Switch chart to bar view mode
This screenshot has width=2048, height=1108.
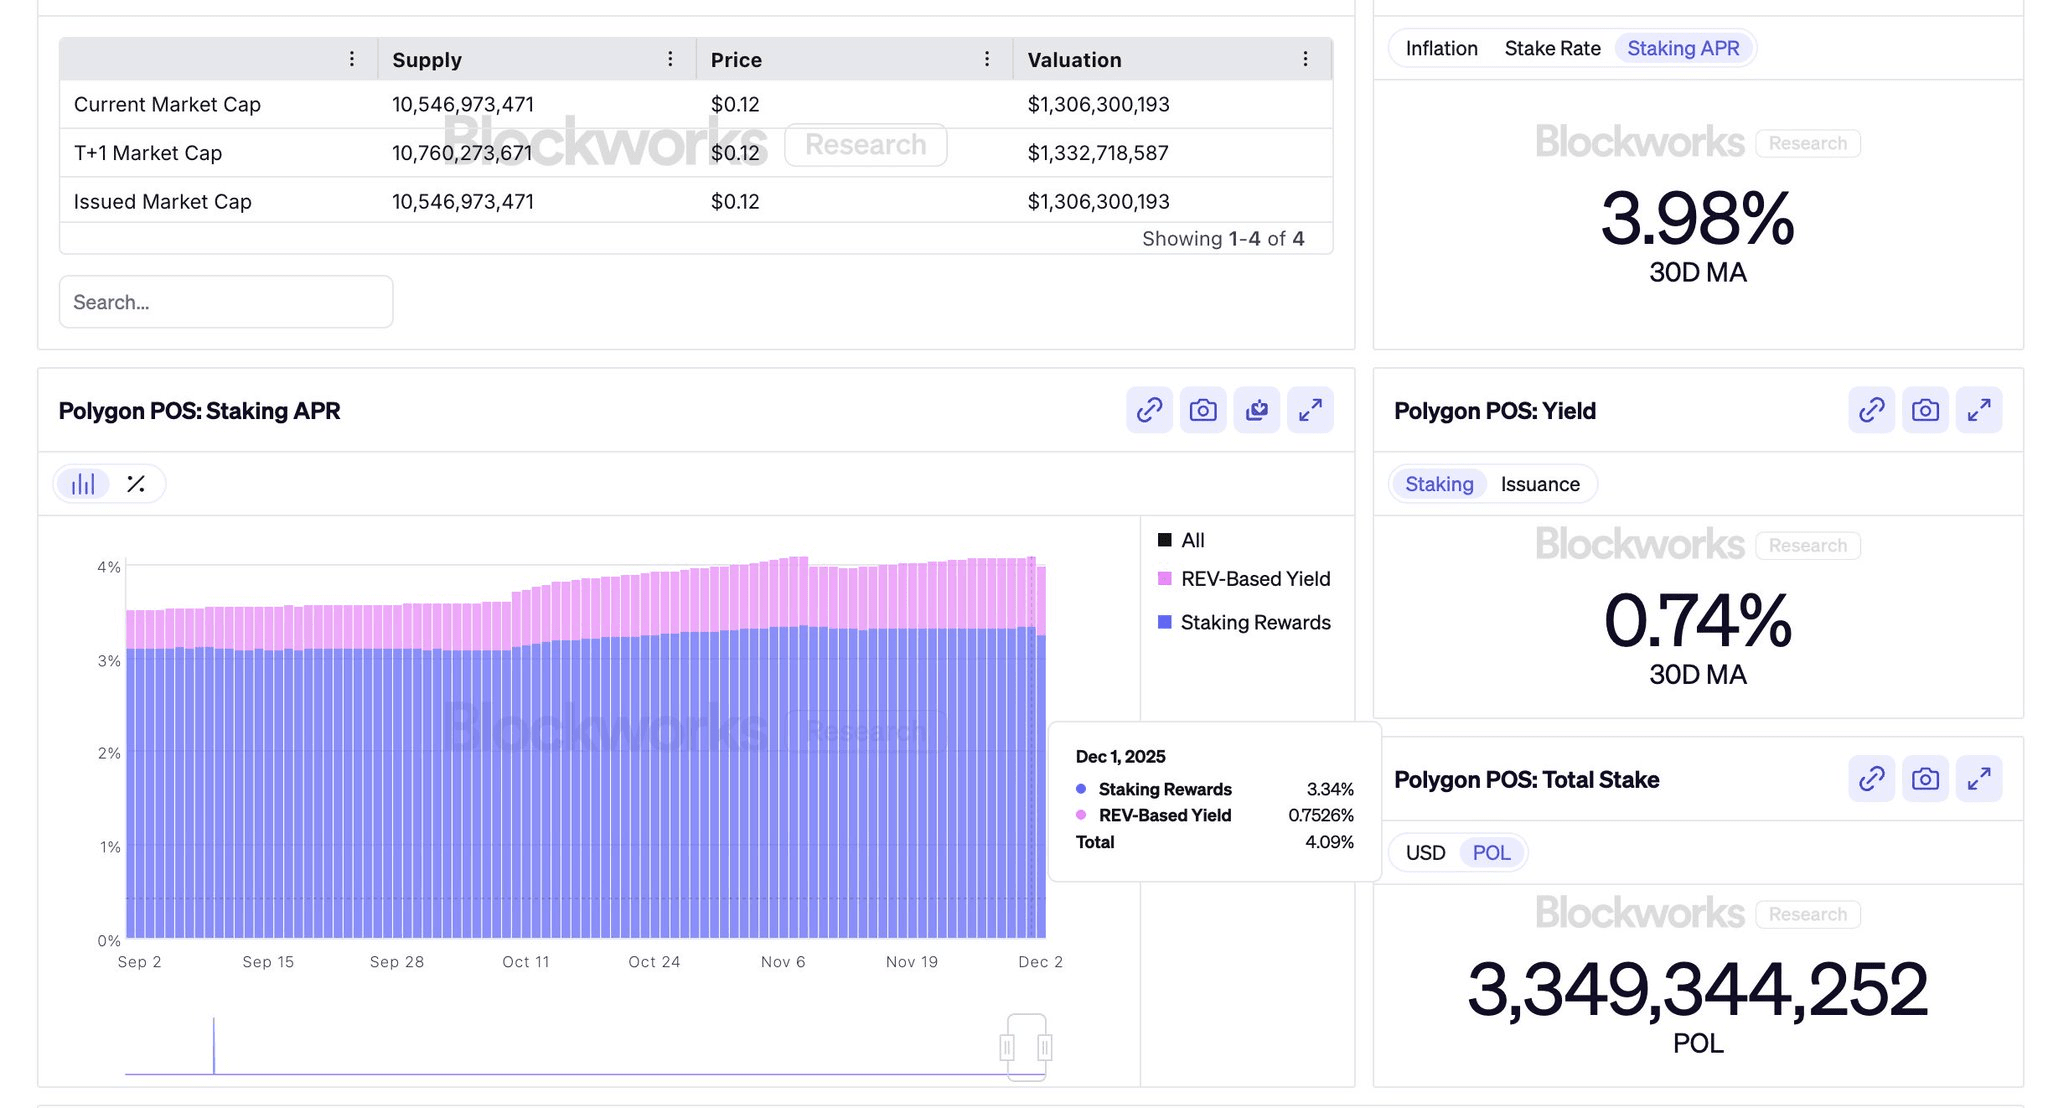(x=83, y=484)
